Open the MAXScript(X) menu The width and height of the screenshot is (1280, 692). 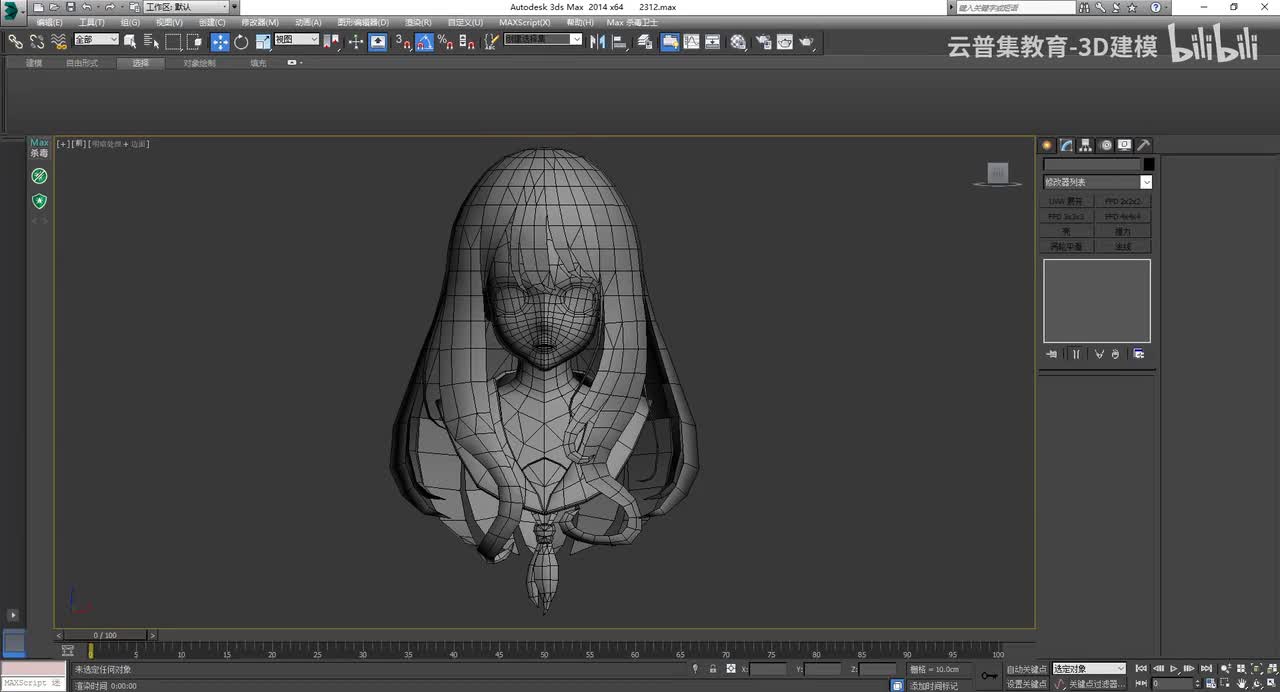tap(524, 22)
